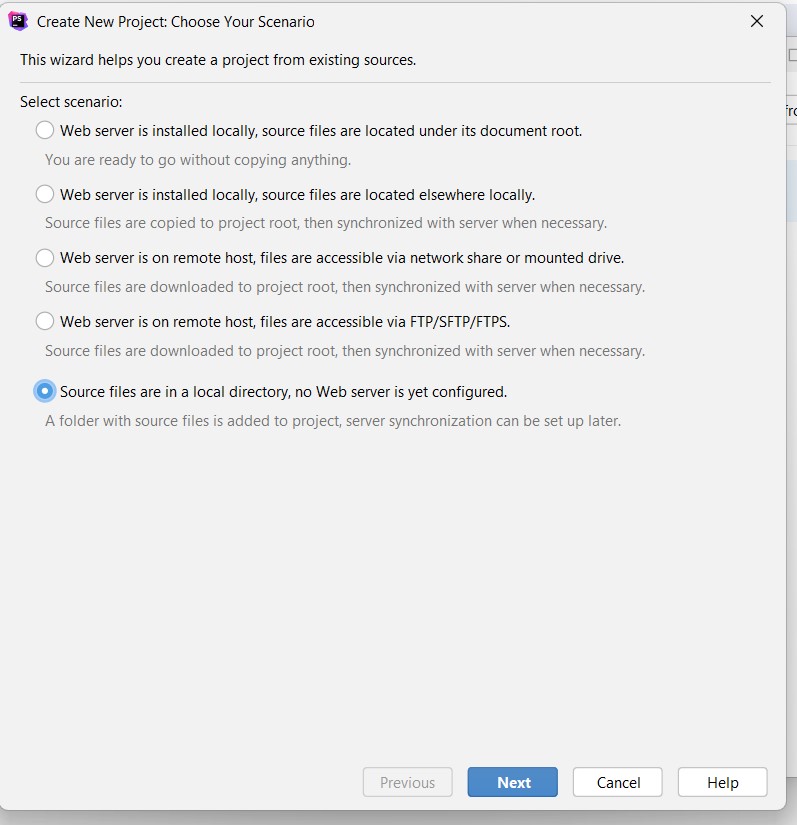This screenshot has height=825, width=797.
Task: Select the no Web server yet configured option
Action: [45, 391]
